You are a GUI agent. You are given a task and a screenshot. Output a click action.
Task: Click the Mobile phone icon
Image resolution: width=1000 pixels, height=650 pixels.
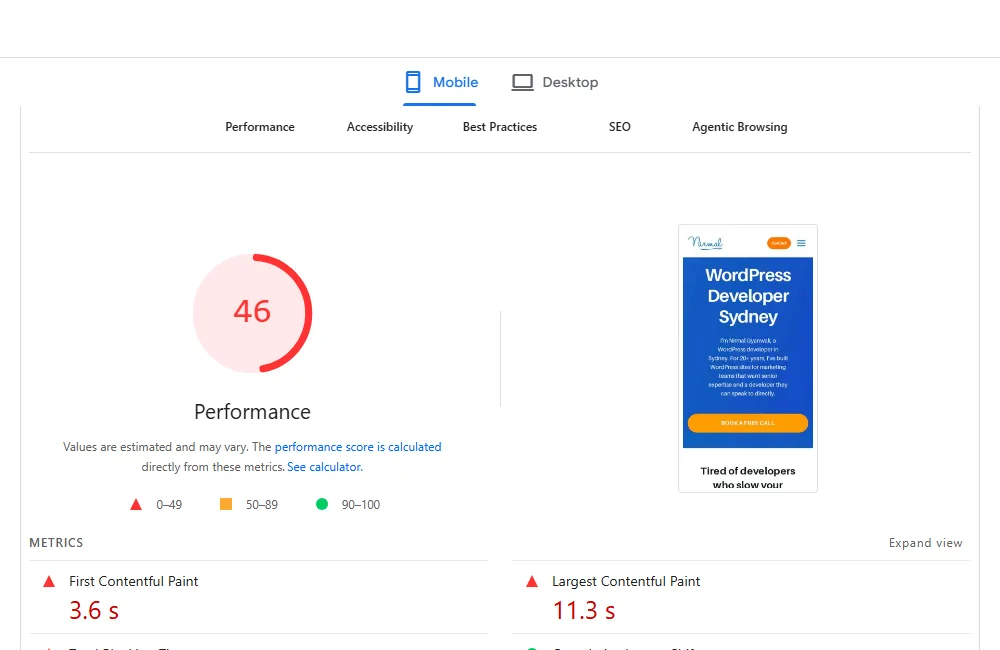[x=413, y=82]
